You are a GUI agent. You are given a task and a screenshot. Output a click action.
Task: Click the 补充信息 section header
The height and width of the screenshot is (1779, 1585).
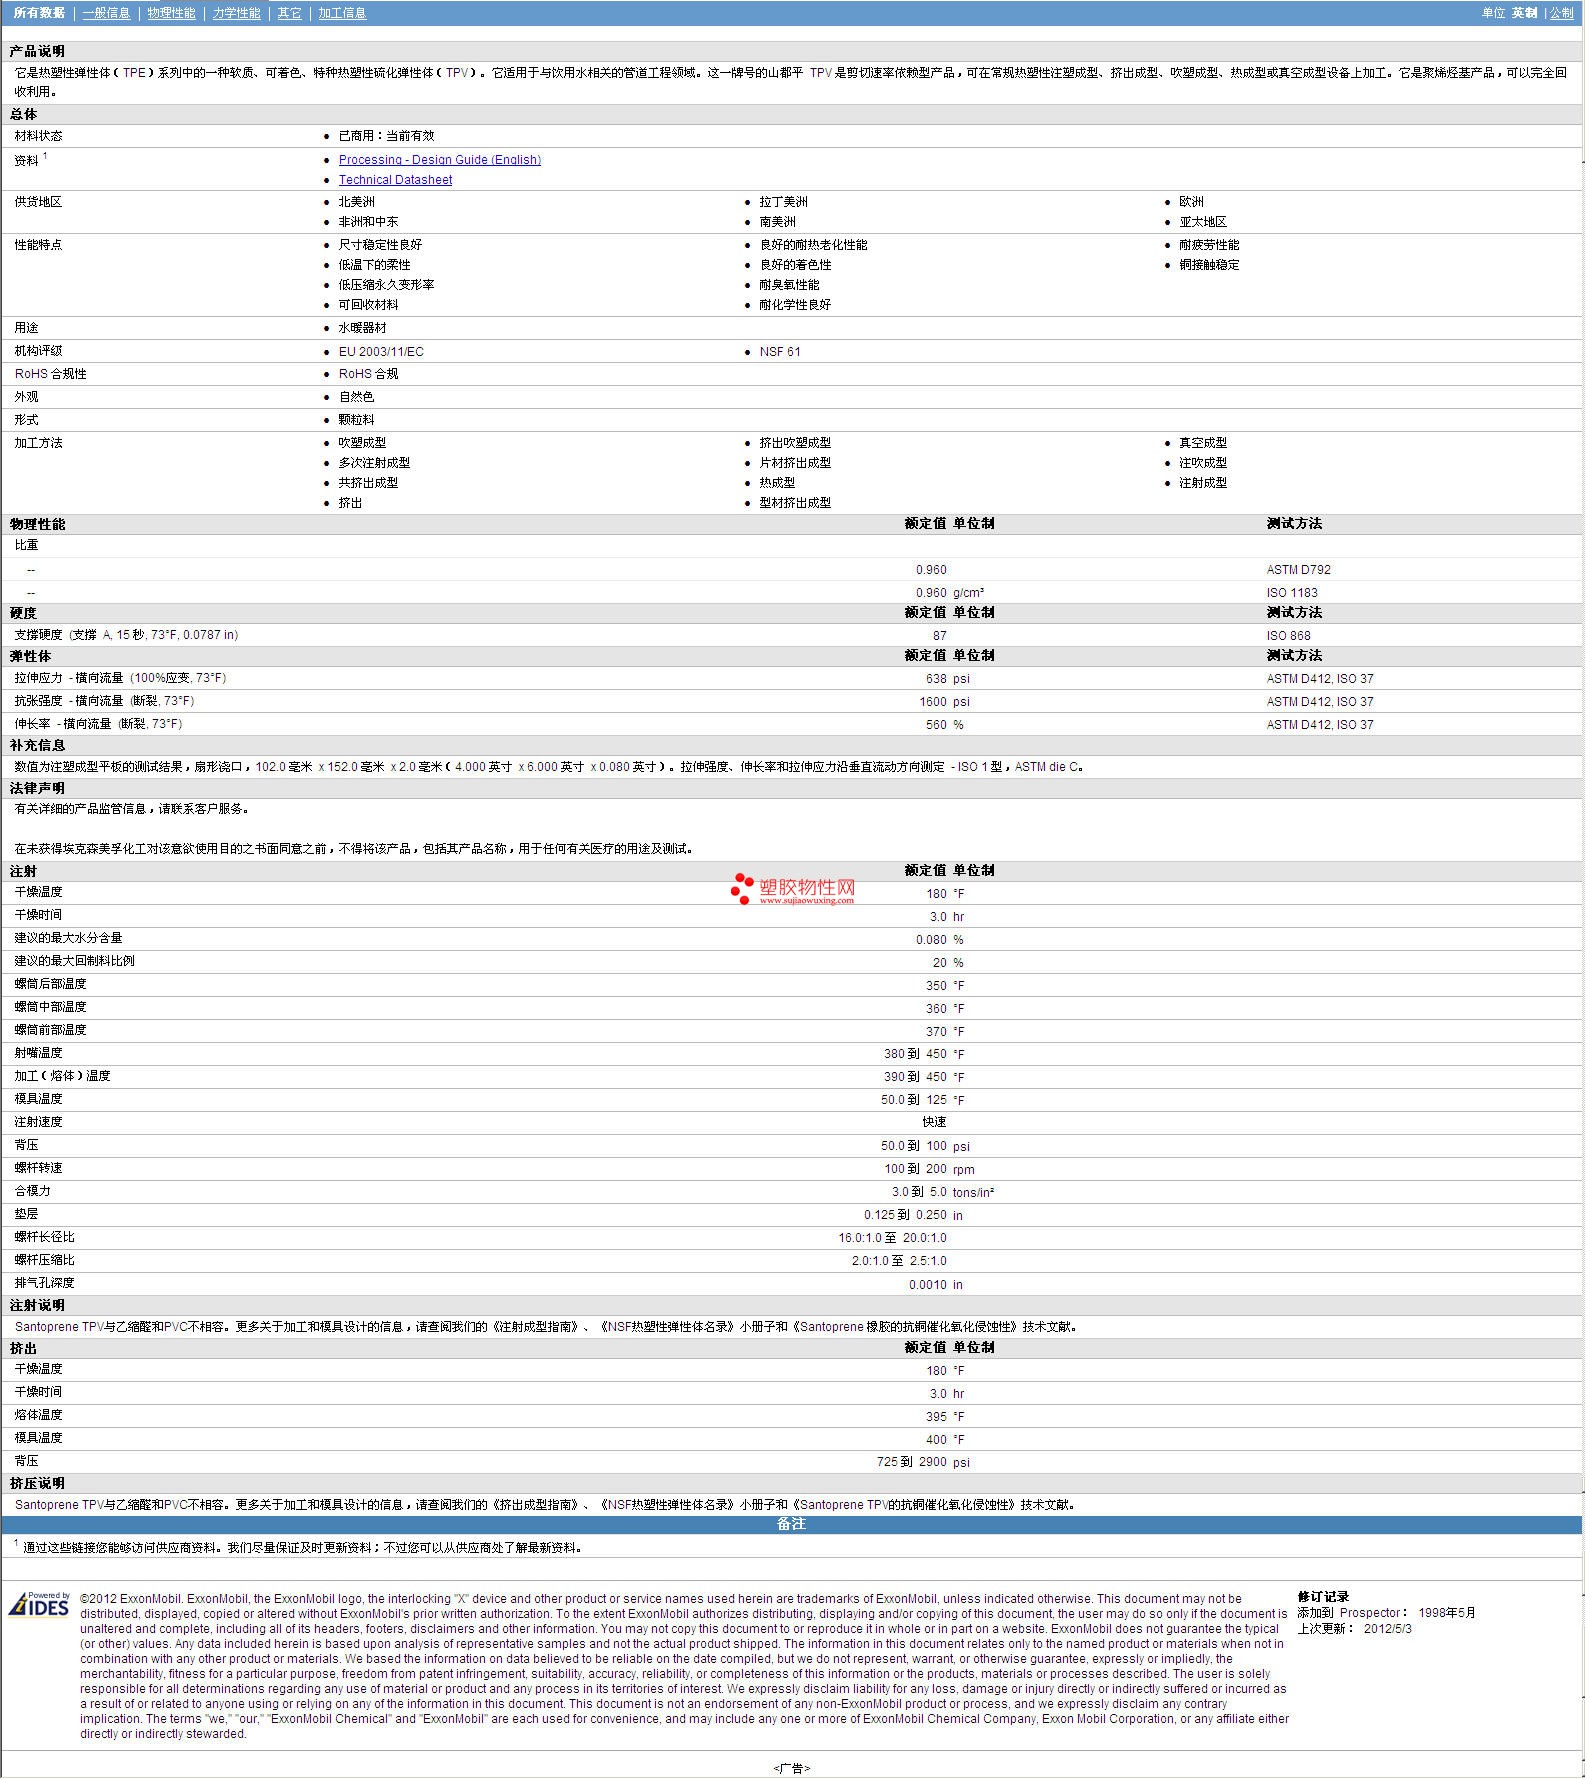click(x=37, y=745)
